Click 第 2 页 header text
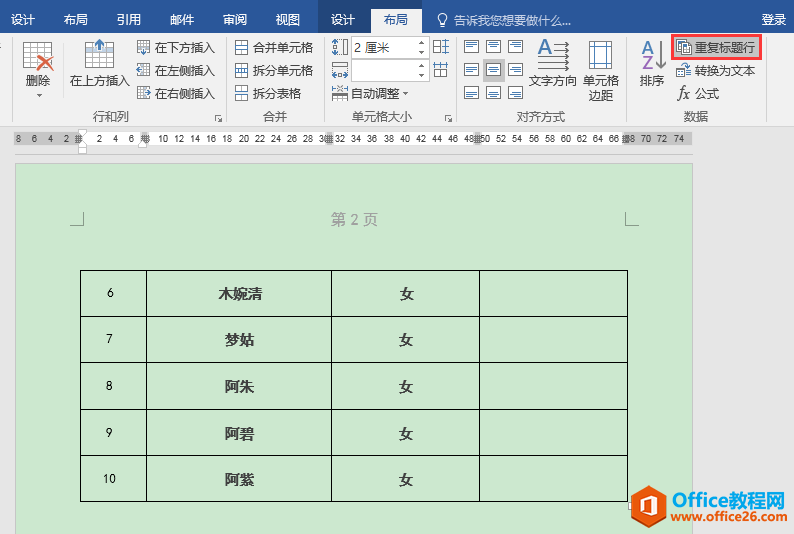 [x=354, y=220]
